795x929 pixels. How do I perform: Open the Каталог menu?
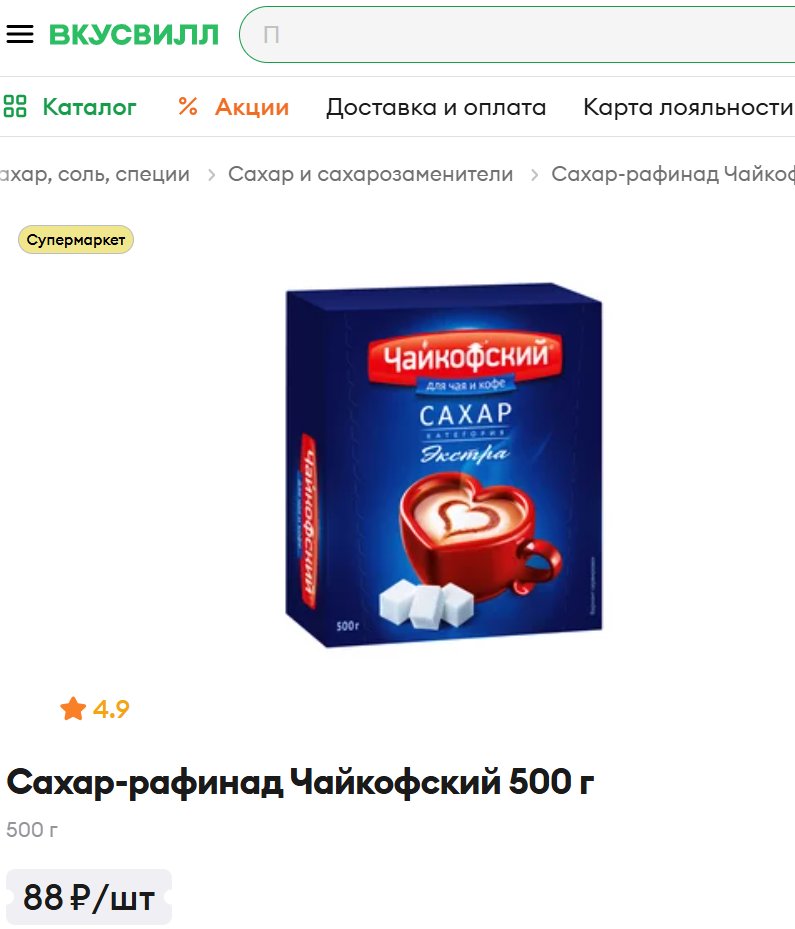(x=89, y=107)
